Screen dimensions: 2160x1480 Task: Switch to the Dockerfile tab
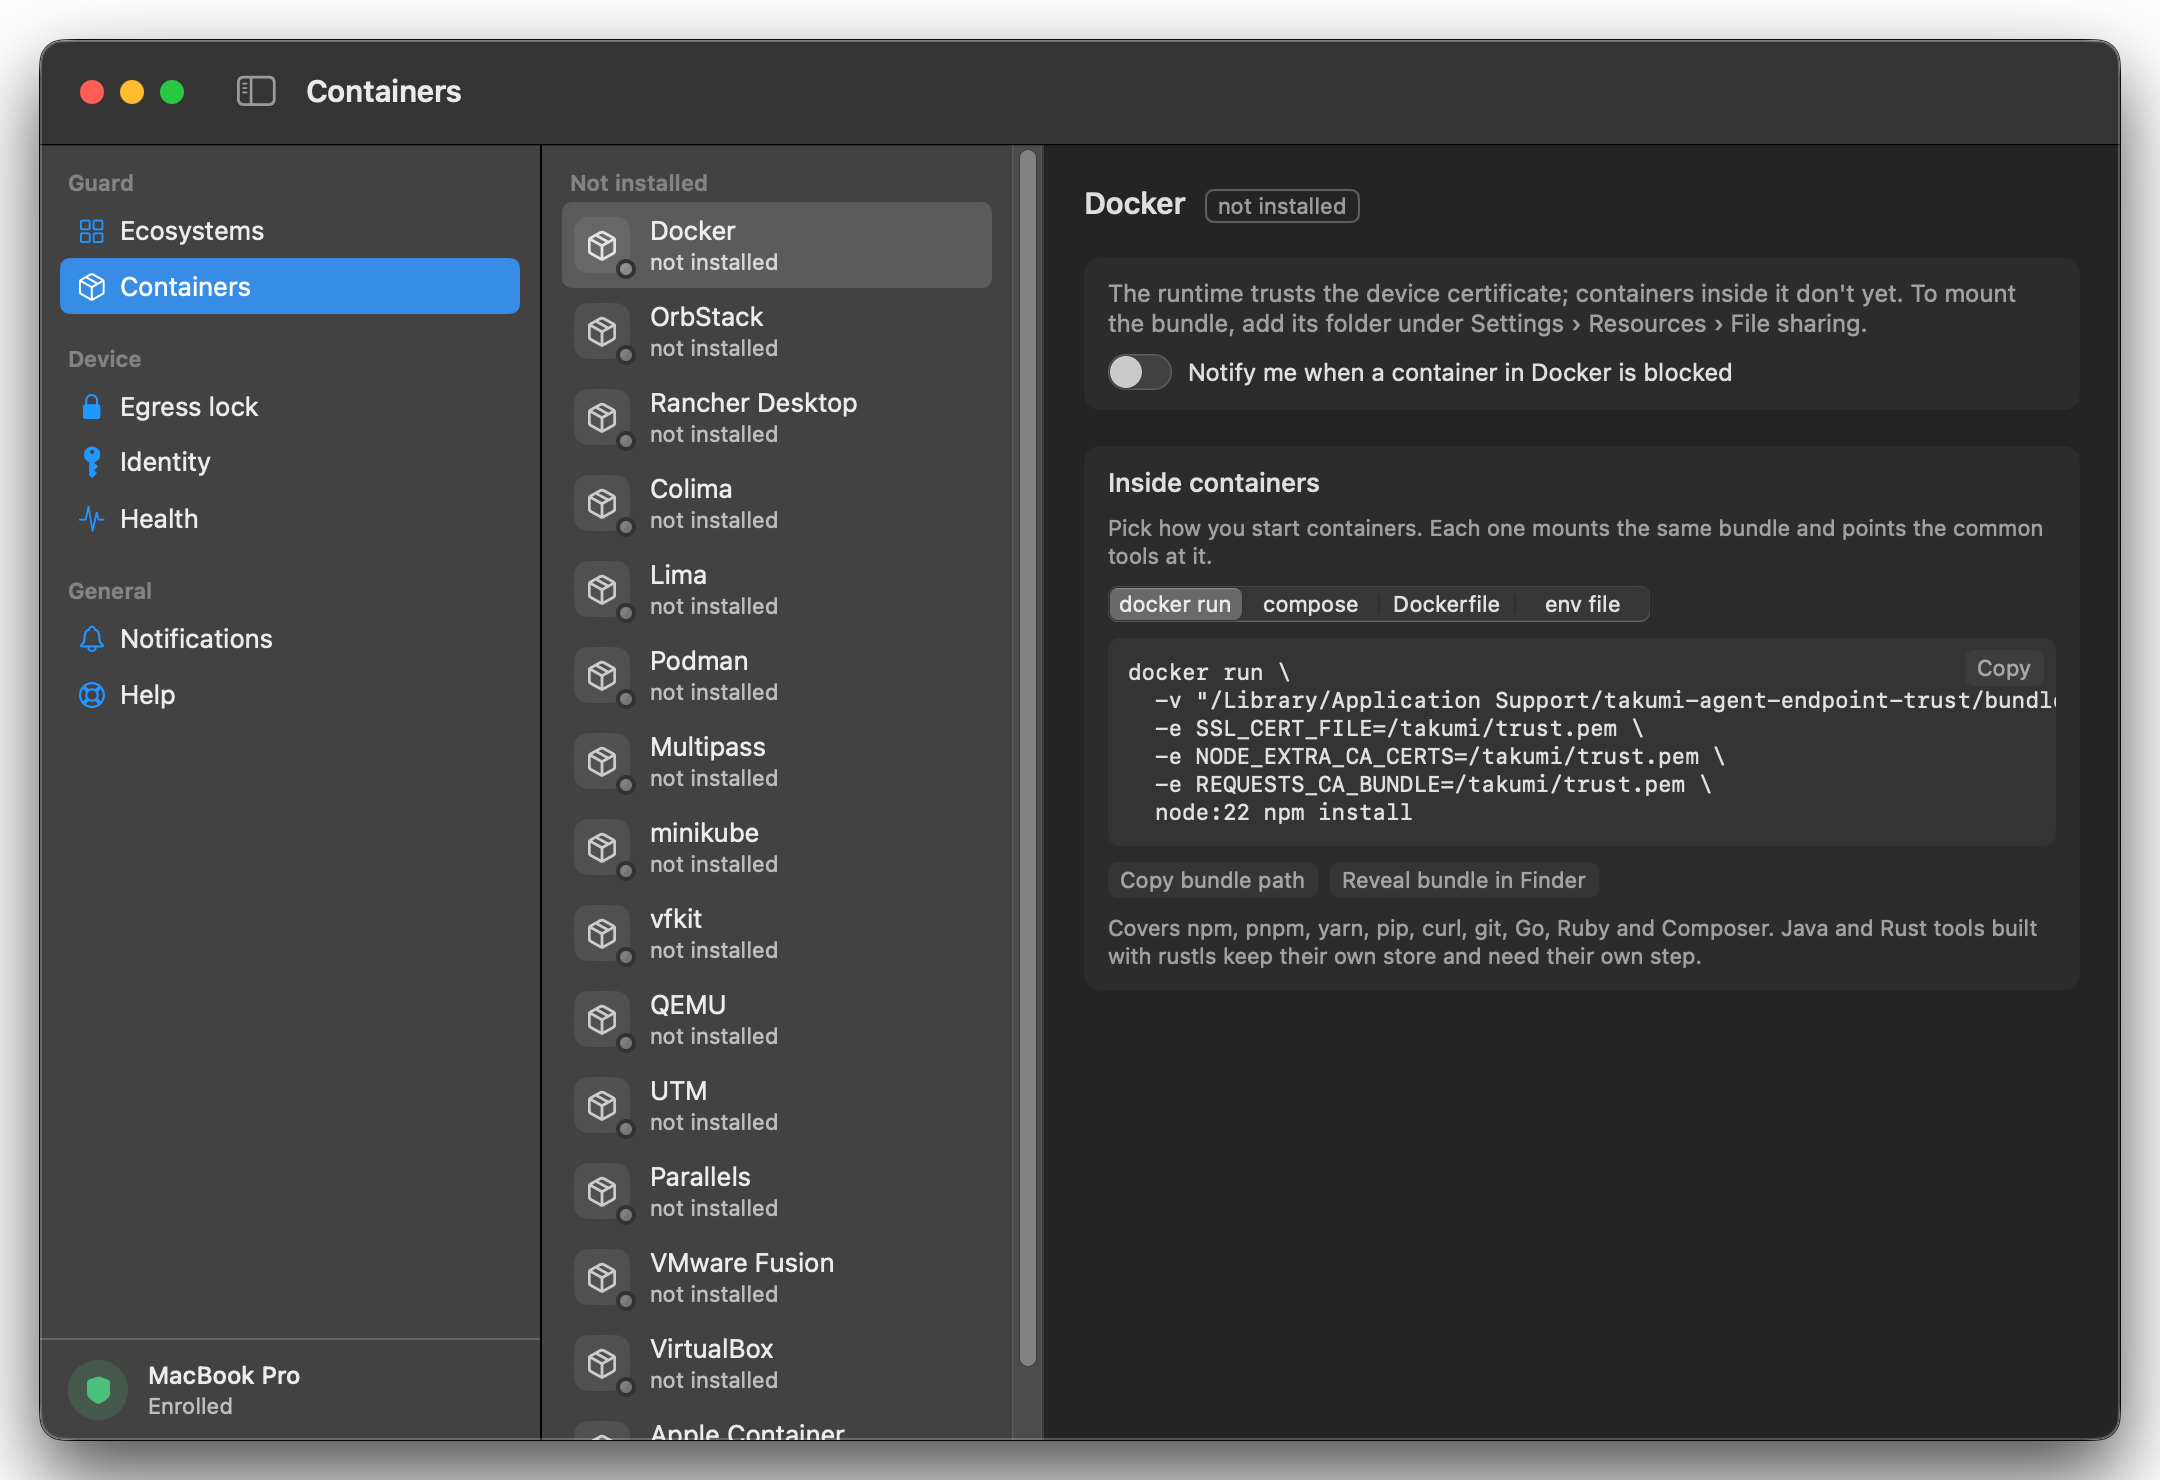tap(1446, 604)
